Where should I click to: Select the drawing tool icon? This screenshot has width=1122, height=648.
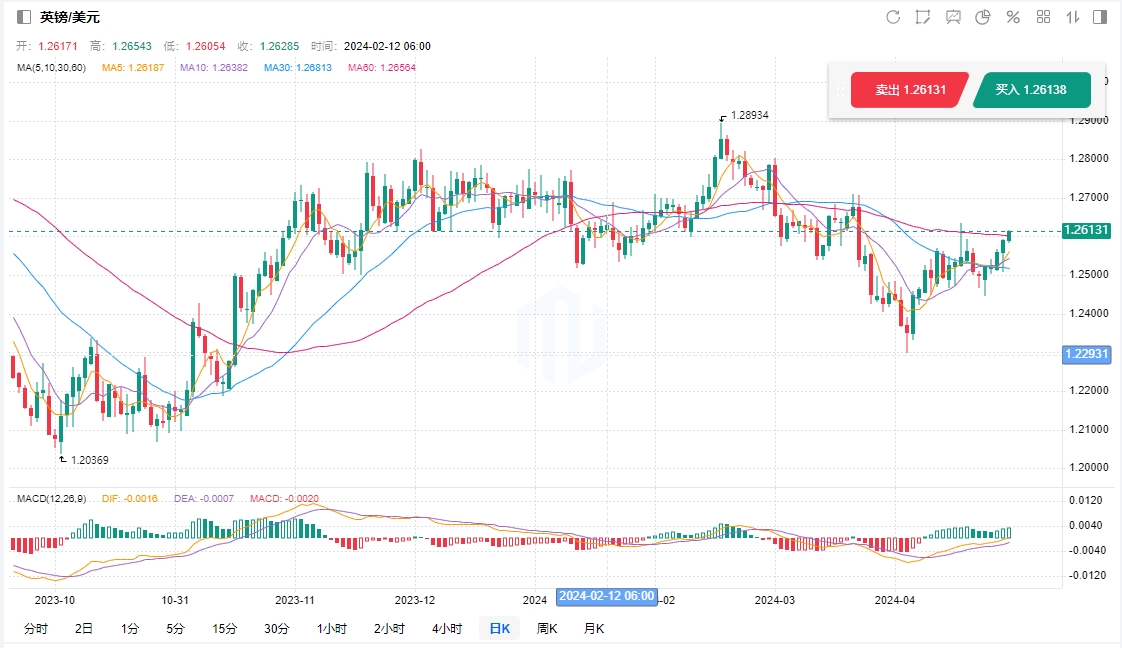click(923, 17)
